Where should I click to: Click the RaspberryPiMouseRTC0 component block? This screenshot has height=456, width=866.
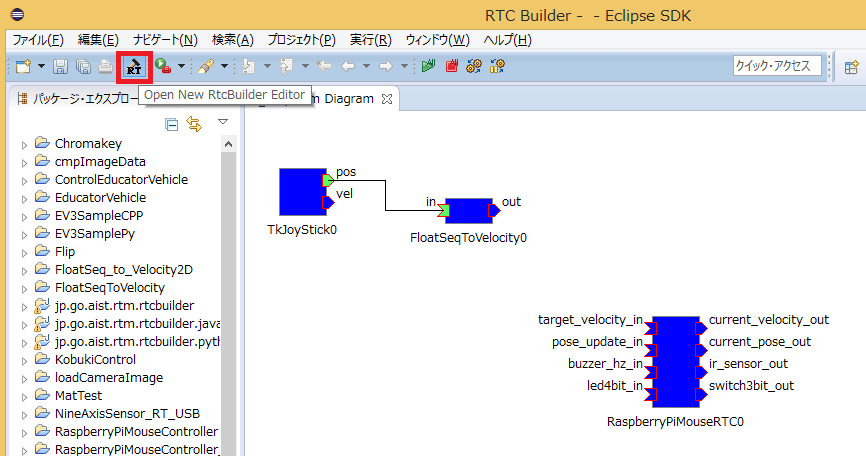(675, 361)
